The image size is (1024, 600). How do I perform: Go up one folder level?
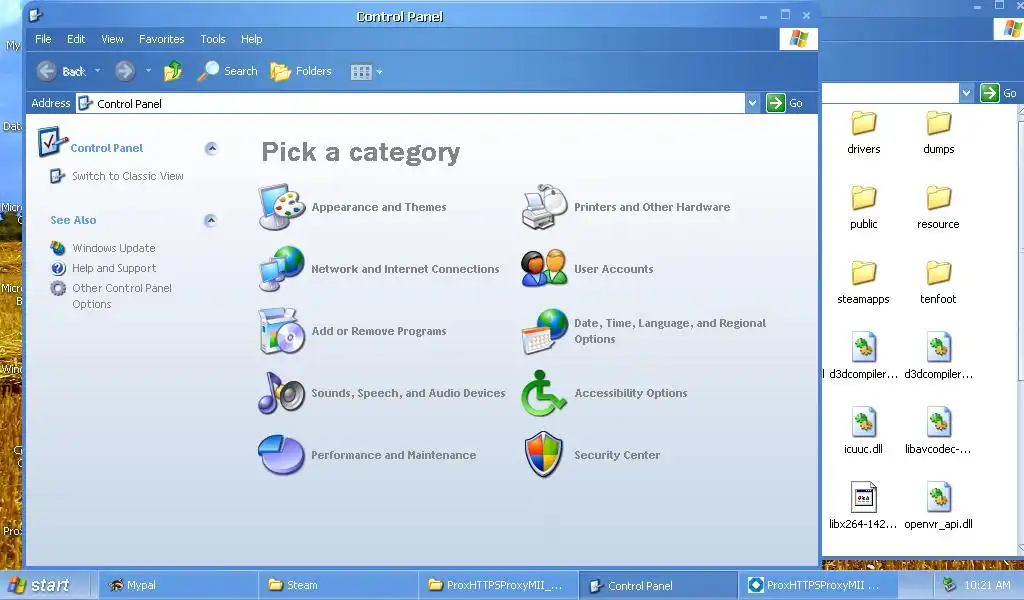click(173, 71)
